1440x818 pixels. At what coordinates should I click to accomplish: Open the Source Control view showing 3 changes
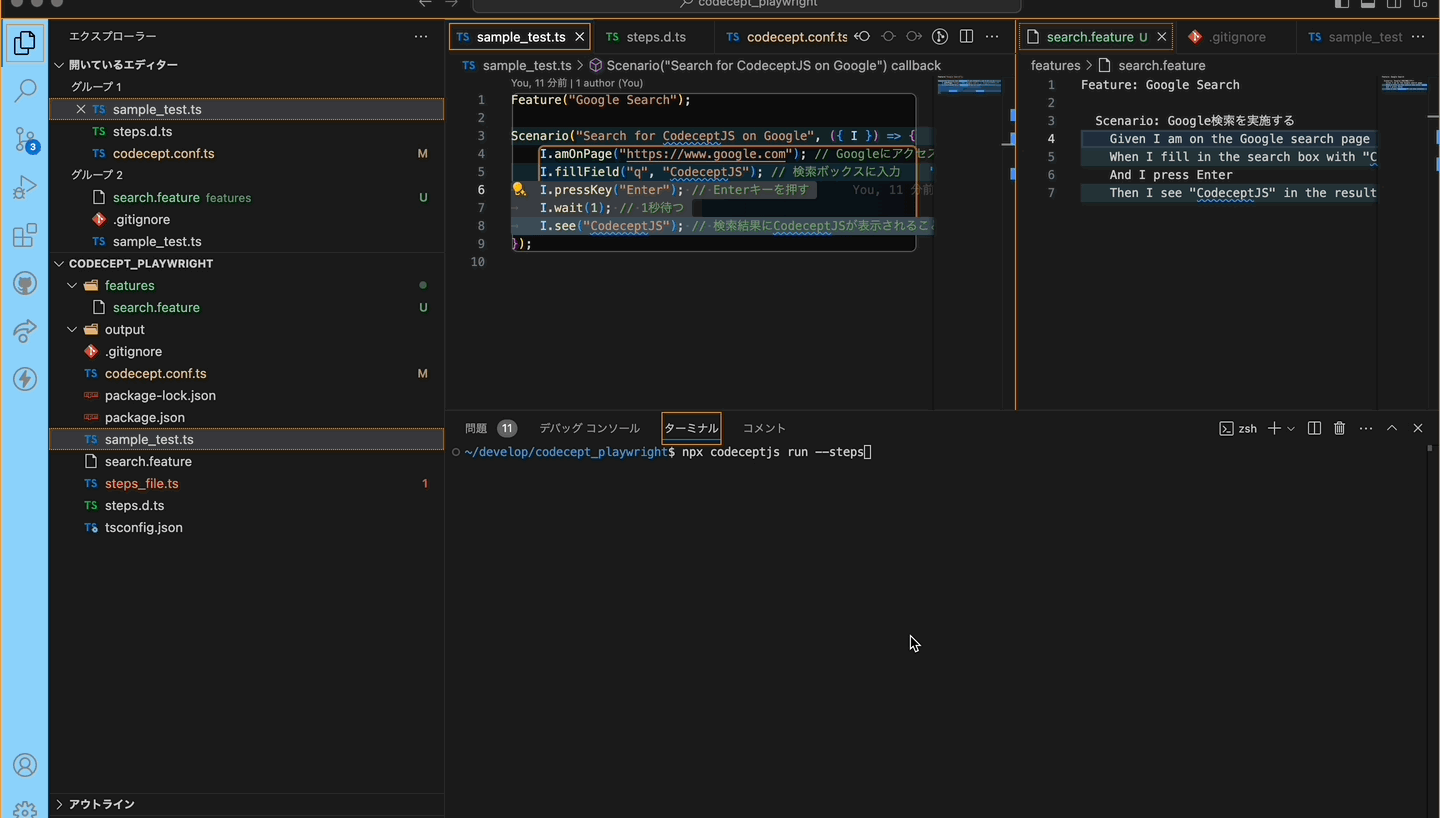[x=24, y=140]
